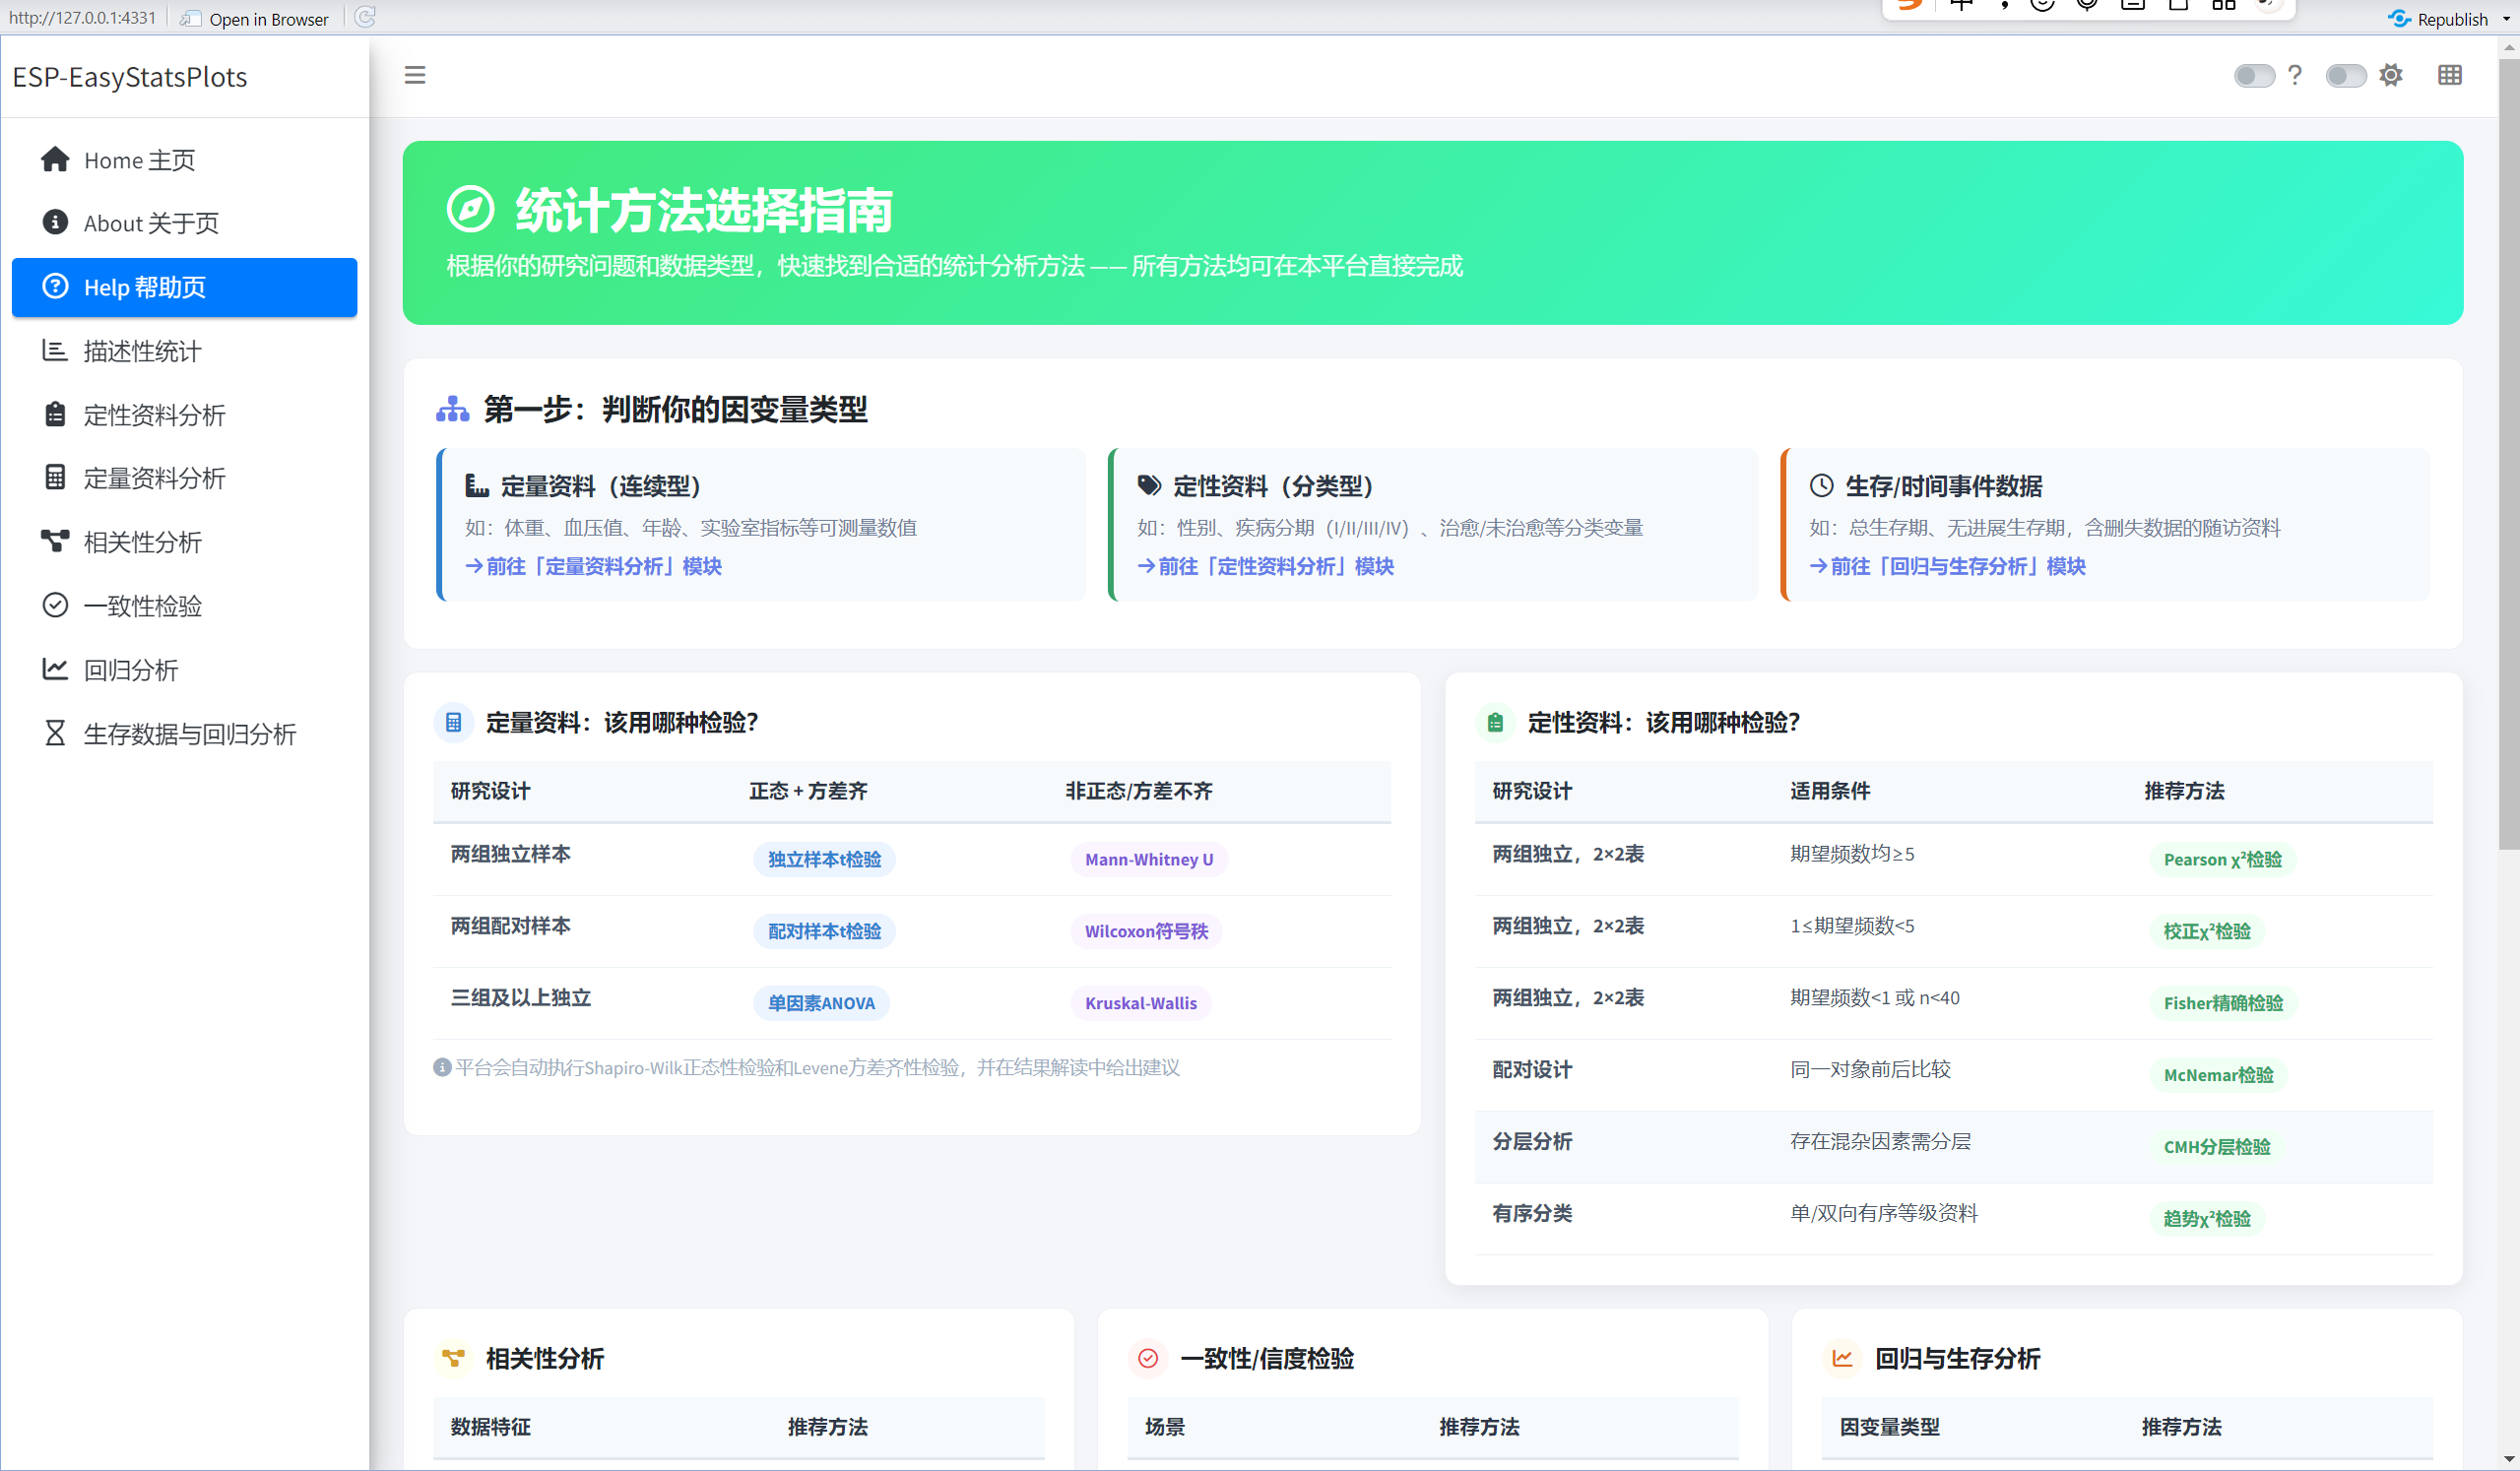Click the reload icon beside Open in Browser
This screenshot has width=2520, height=1471.
tap(365, 17)
